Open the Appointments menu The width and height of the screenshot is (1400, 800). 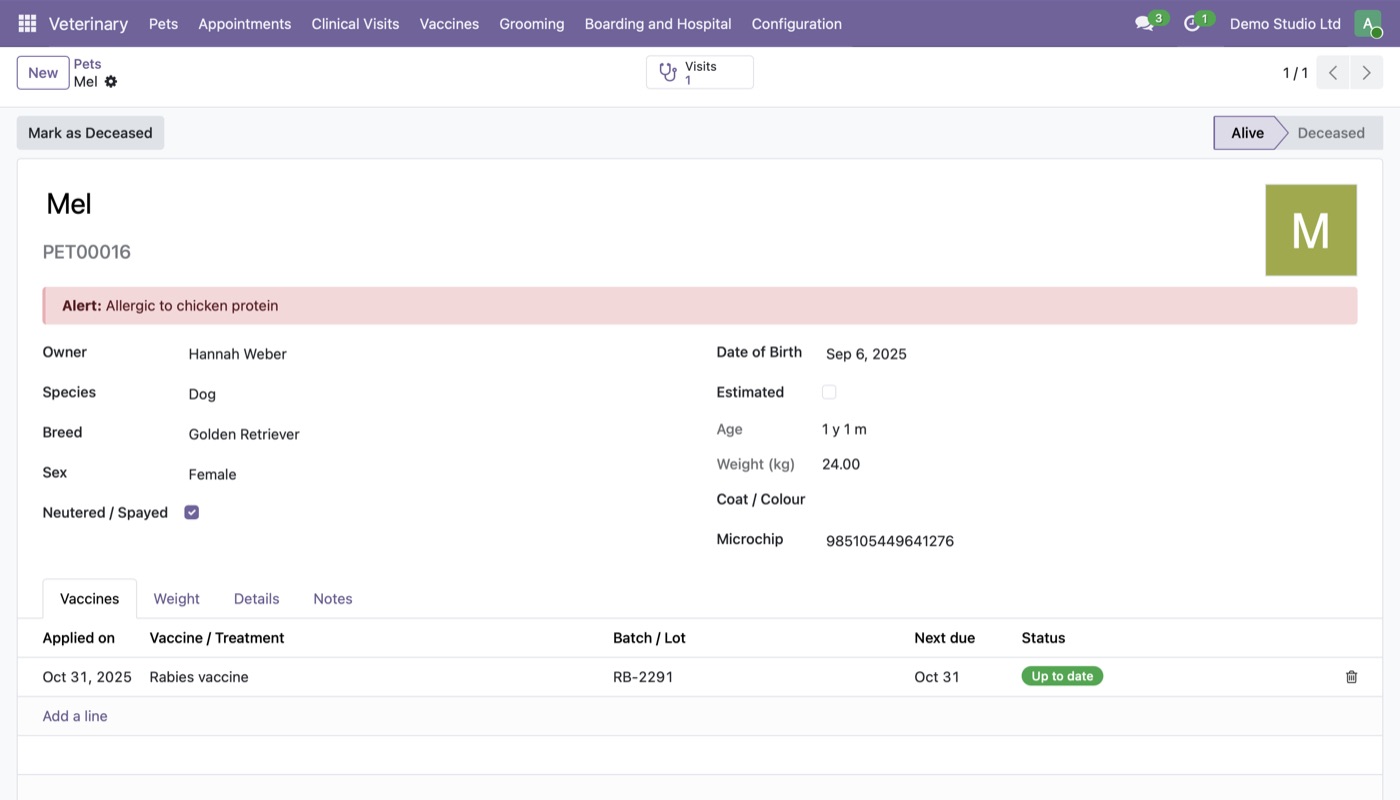click(245, 23)
